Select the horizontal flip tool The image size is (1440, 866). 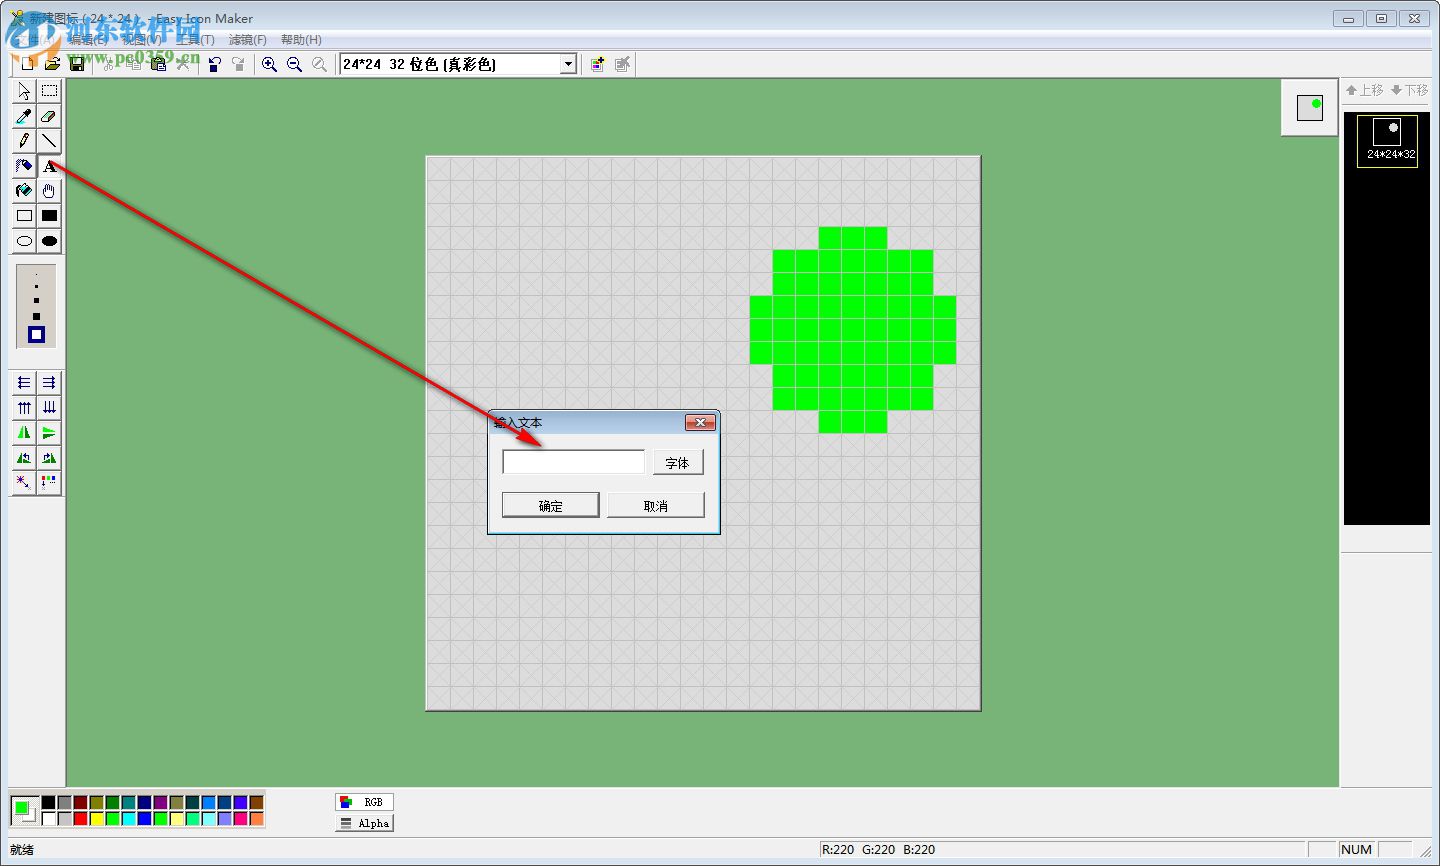pos(23,432)
